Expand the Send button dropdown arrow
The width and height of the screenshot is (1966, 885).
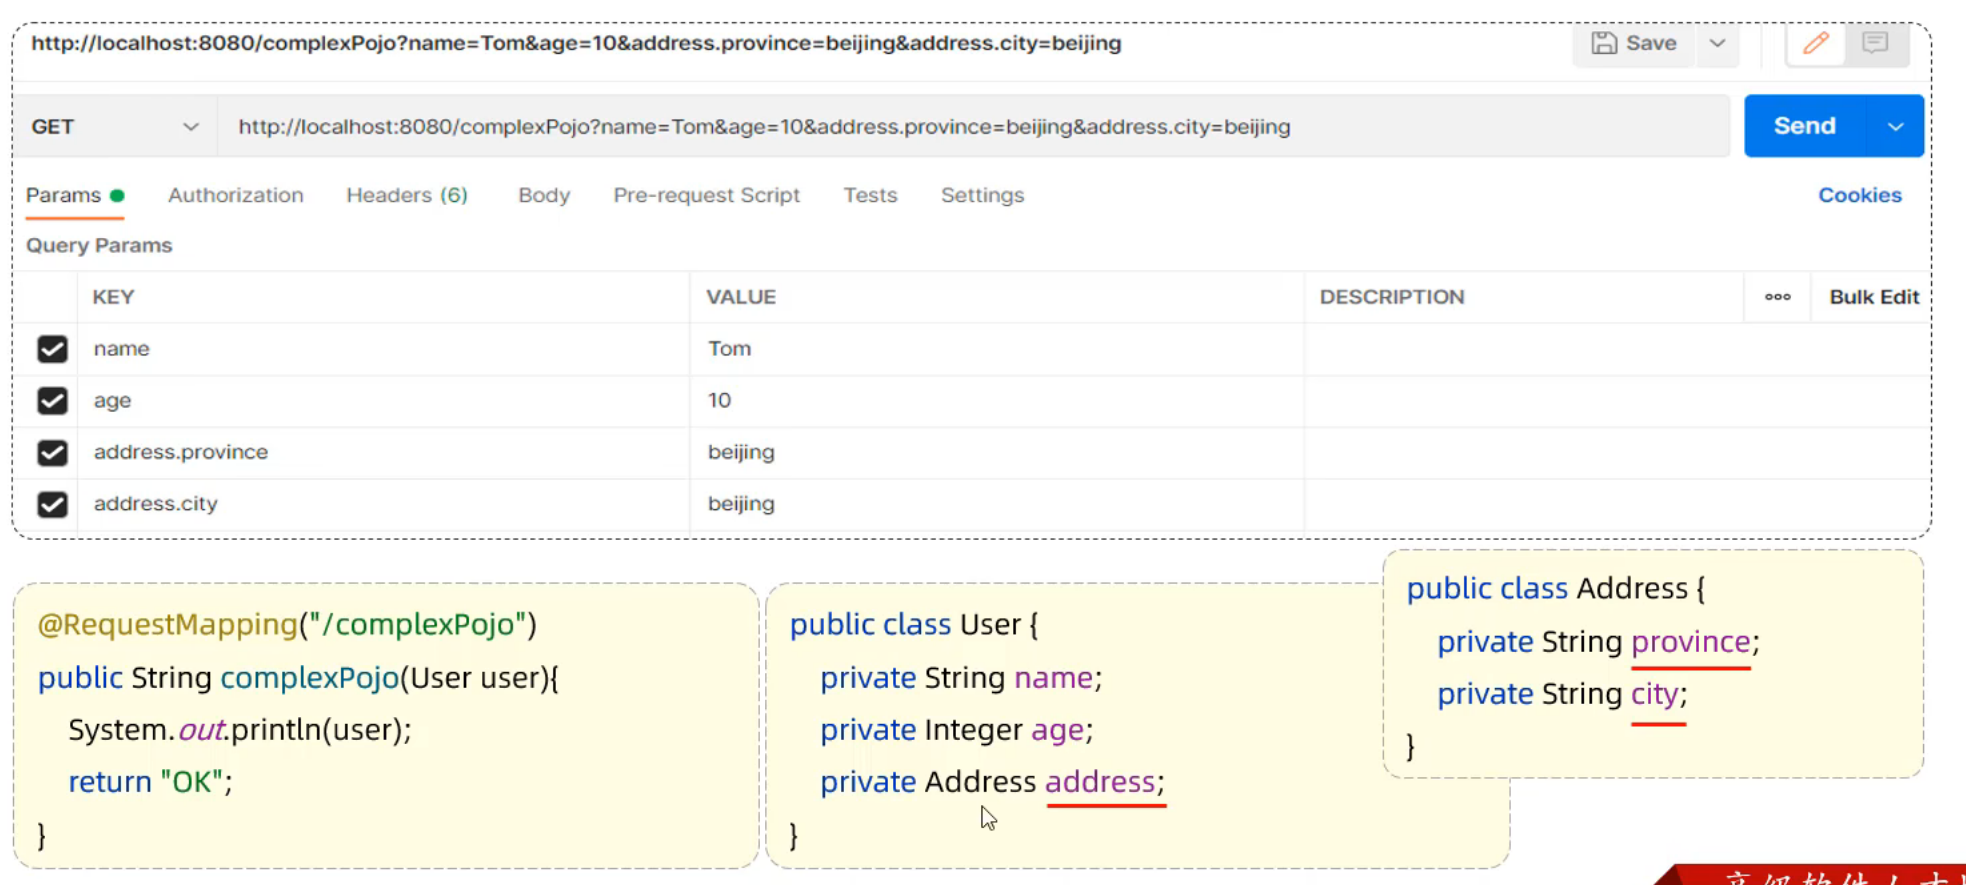(x=1894, y=127)
